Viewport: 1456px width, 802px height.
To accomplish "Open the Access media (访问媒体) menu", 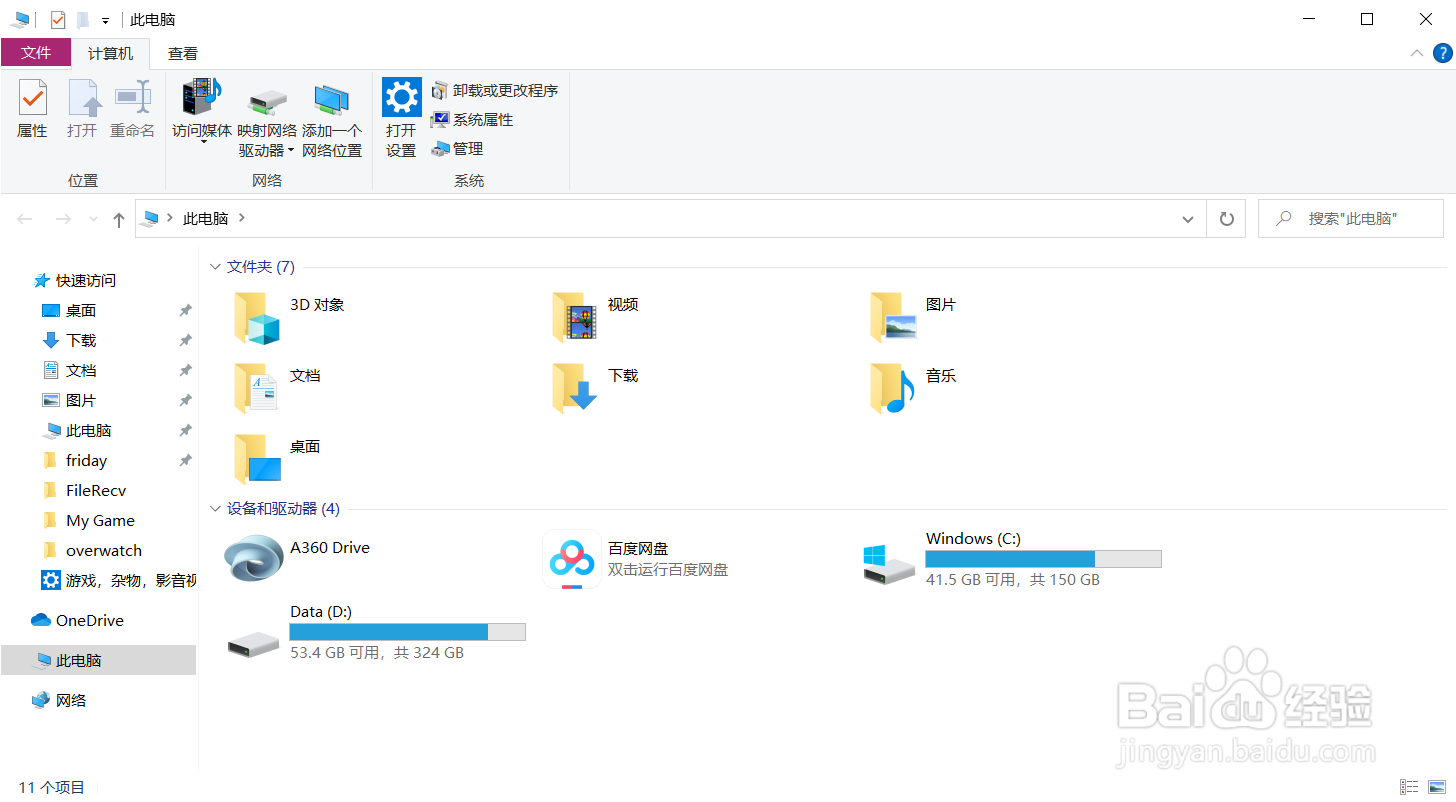I will (x=202, y=110).
